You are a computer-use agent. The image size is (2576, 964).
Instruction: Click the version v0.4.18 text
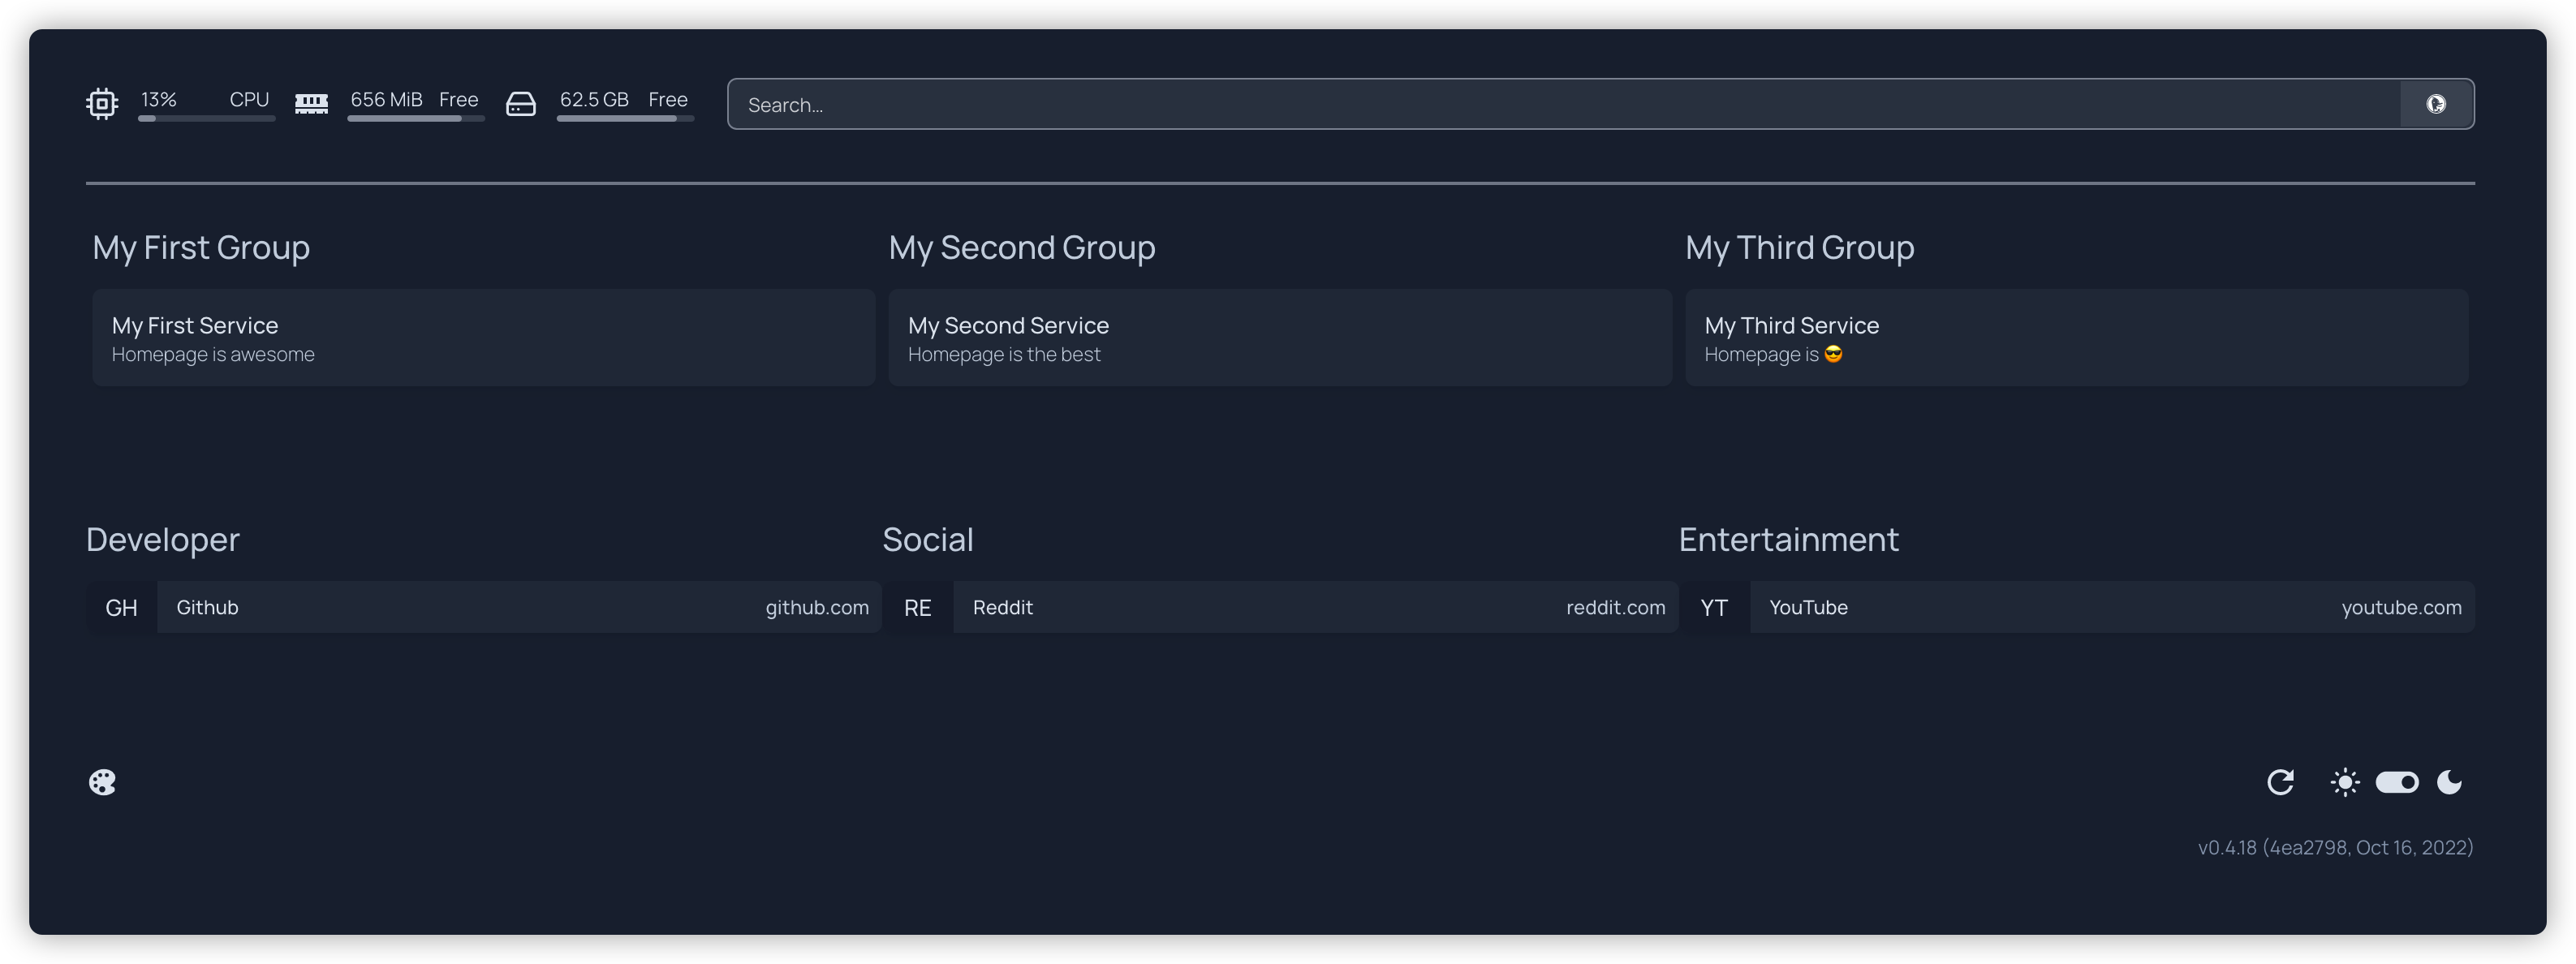(x=2335, y=847)
